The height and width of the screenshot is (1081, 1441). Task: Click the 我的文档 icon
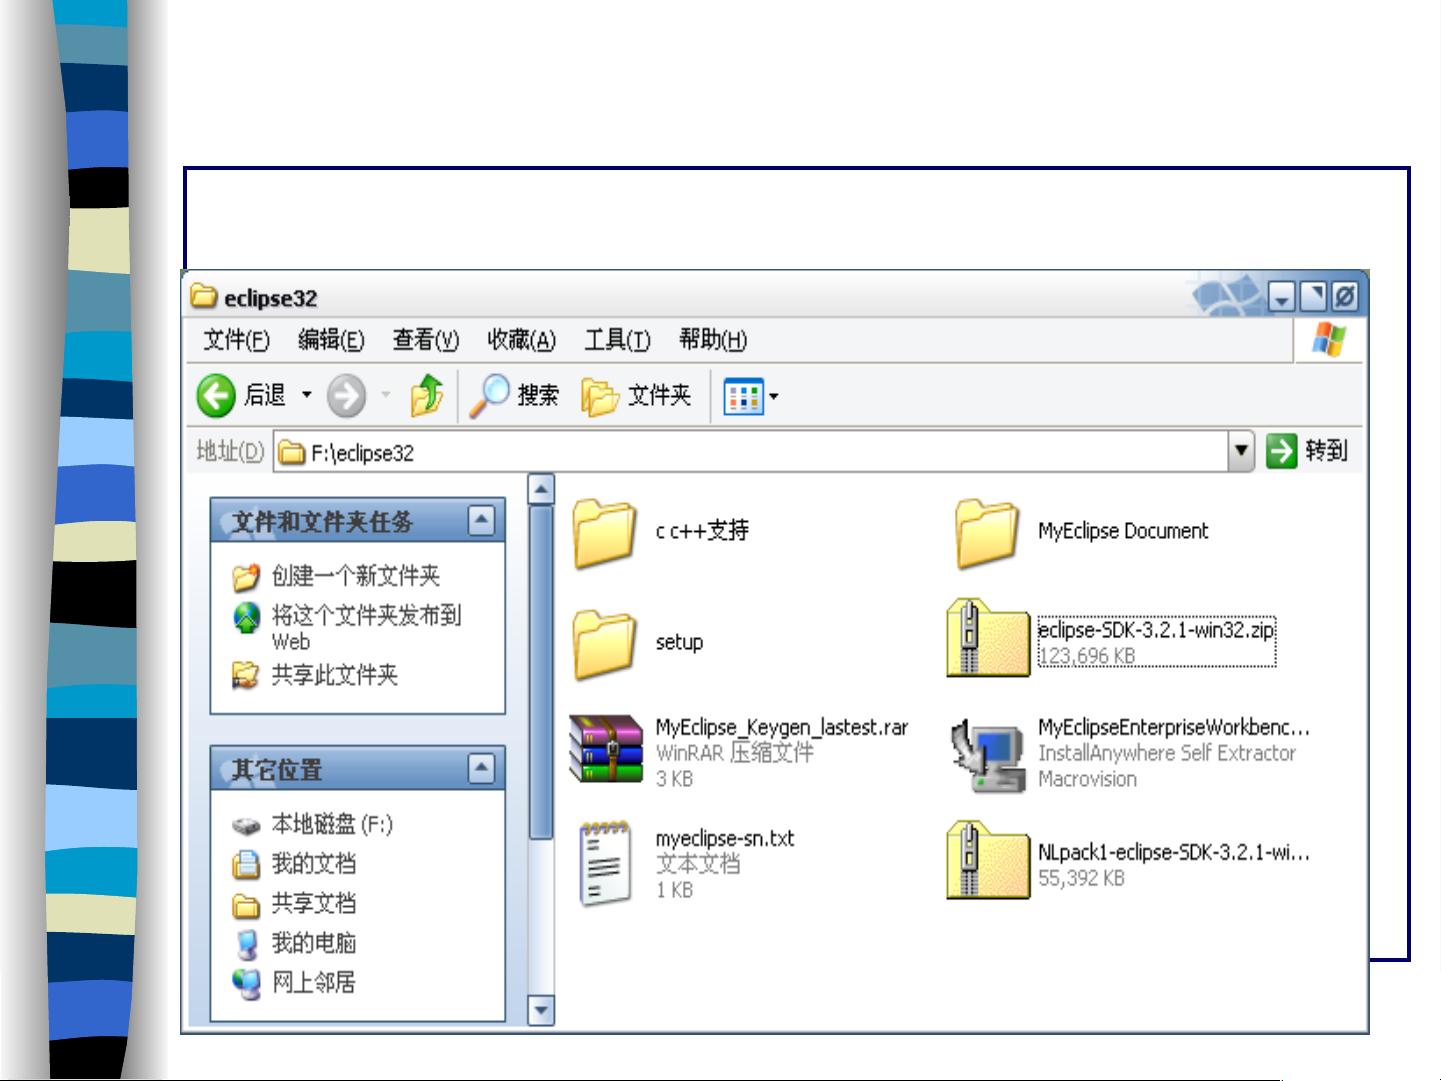246,864
